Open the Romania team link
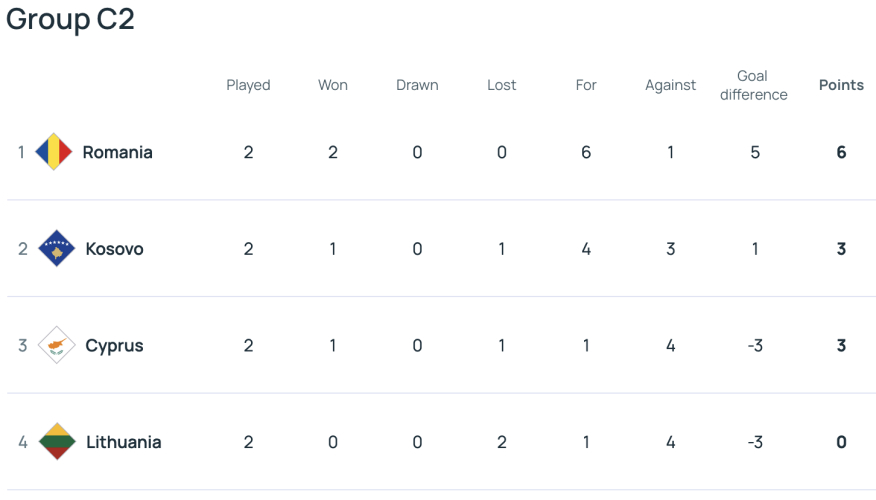Screen dimensions: 876x500 [x=117, y=152]
